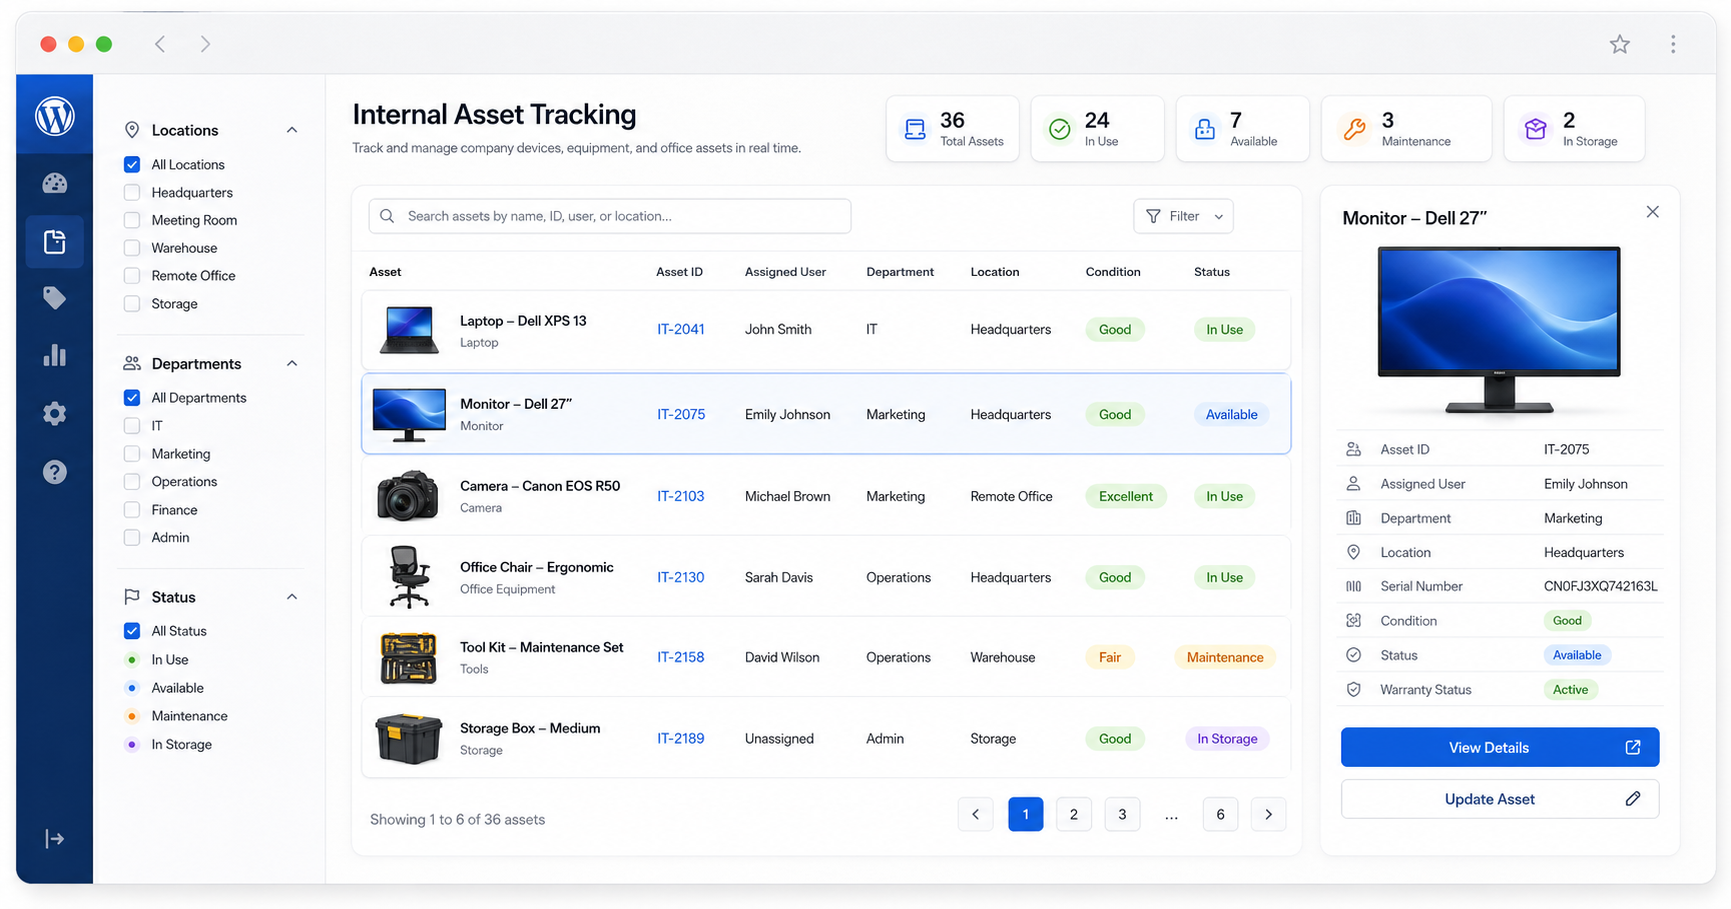Jump to page 6 of assets
The image size is (1731, 909).
[x=1220, y=814]
